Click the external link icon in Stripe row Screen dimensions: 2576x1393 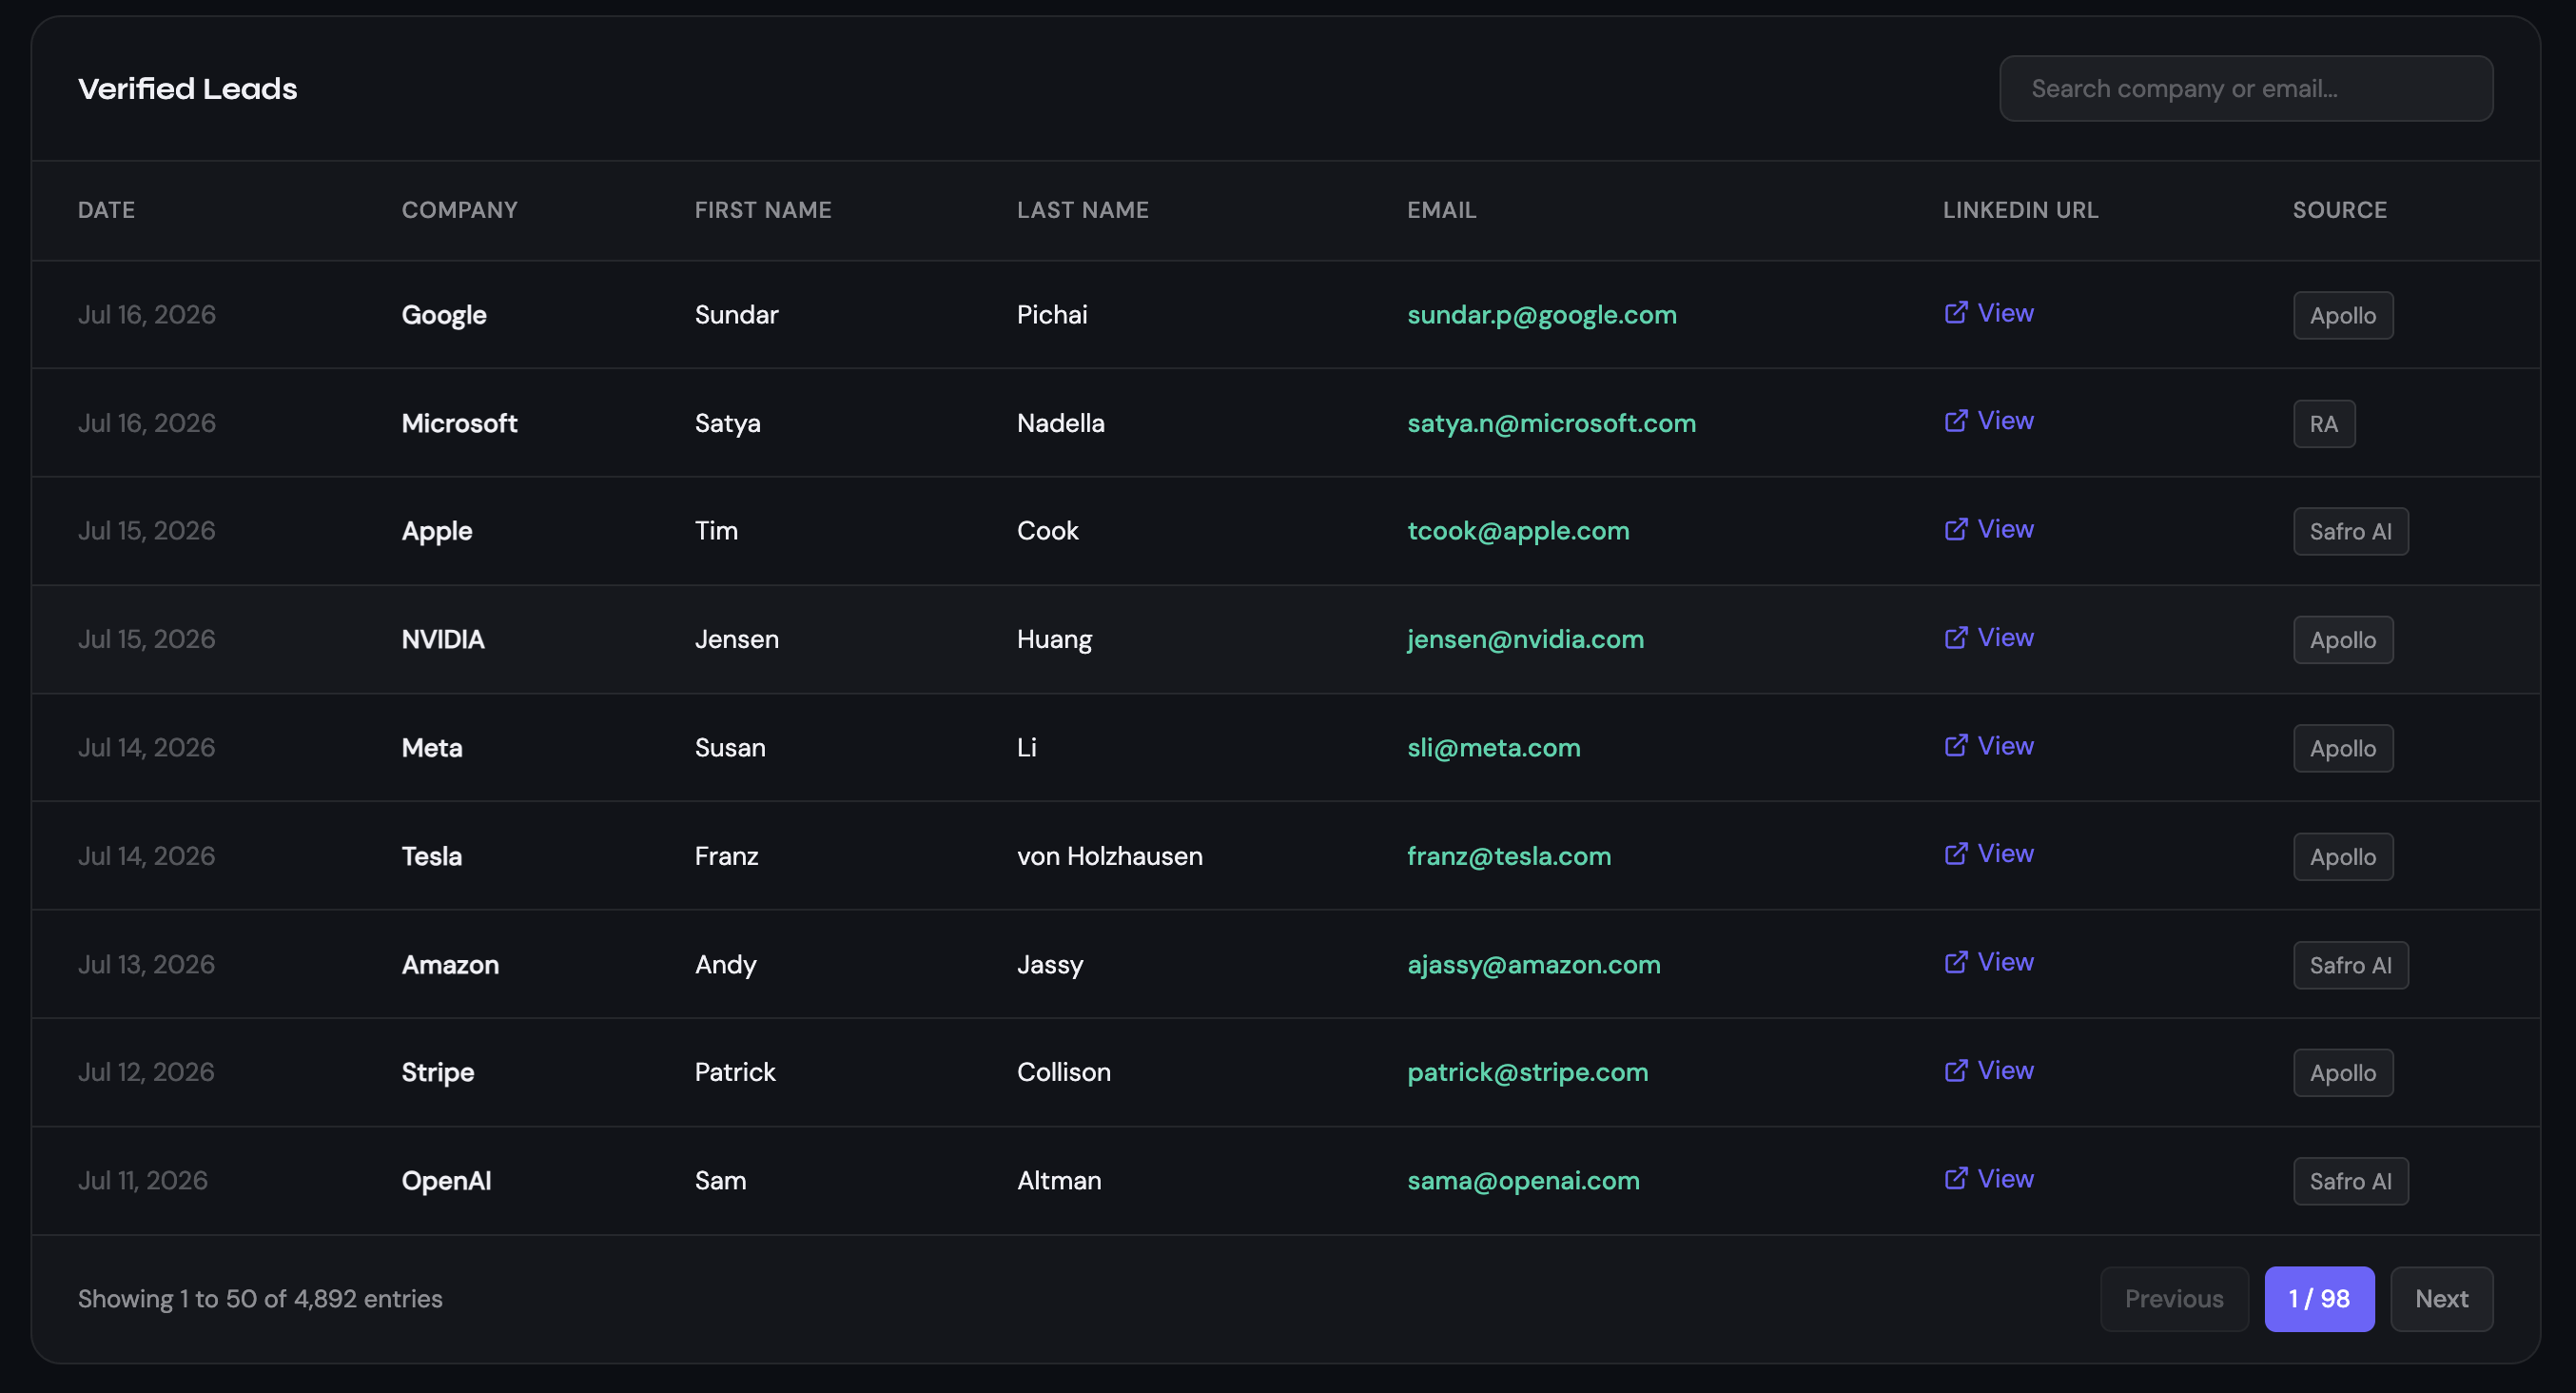point(1955,1071)
